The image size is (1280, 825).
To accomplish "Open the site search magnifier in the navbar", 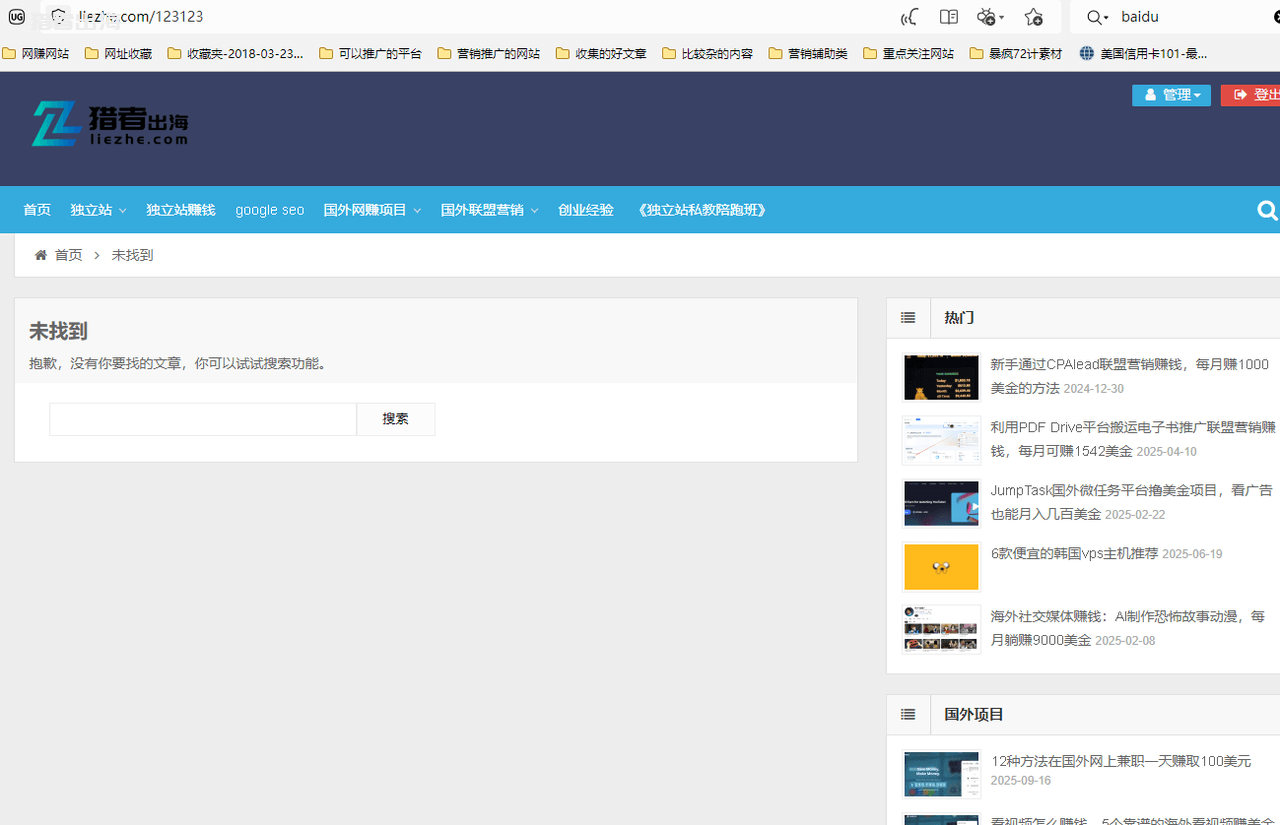I will pos(1267,210).
